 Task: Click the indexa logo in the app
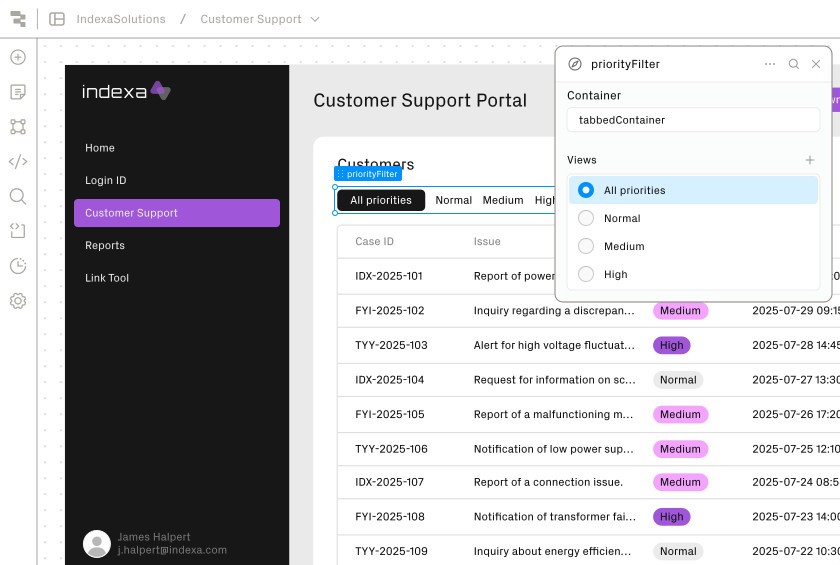tap(126, 91)
